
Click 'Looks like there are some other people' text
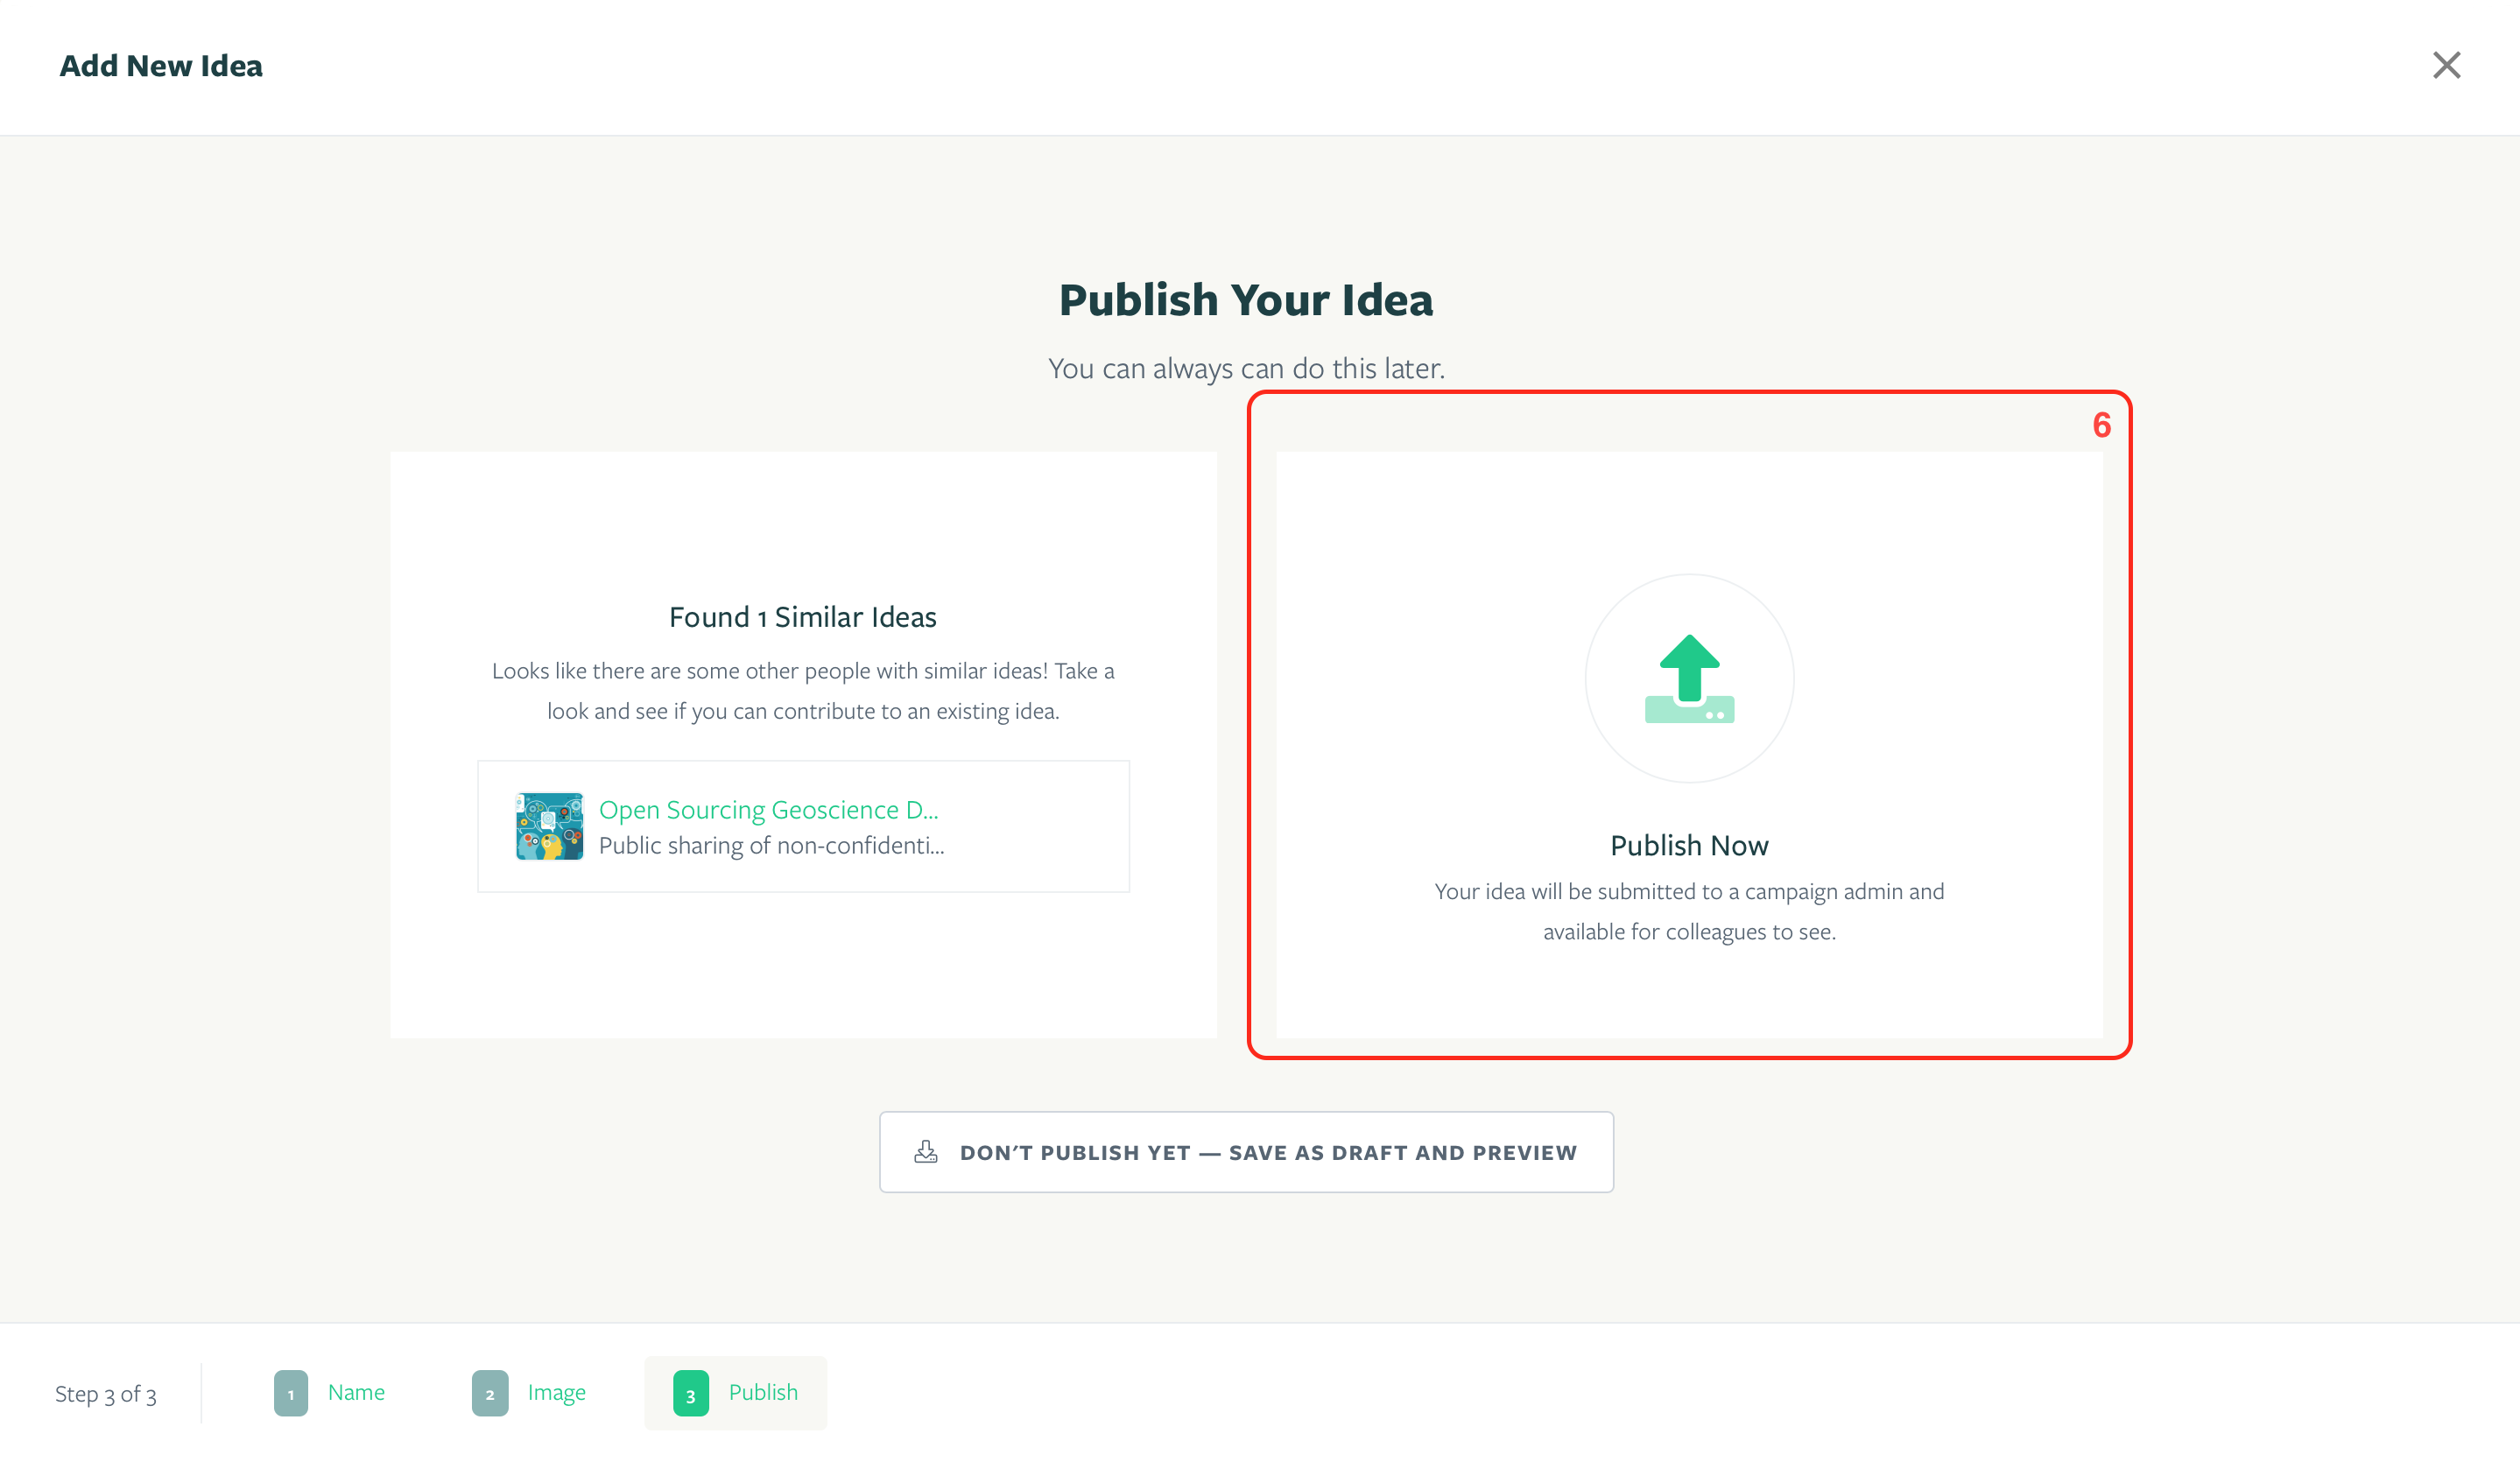[x=803, y=690]
